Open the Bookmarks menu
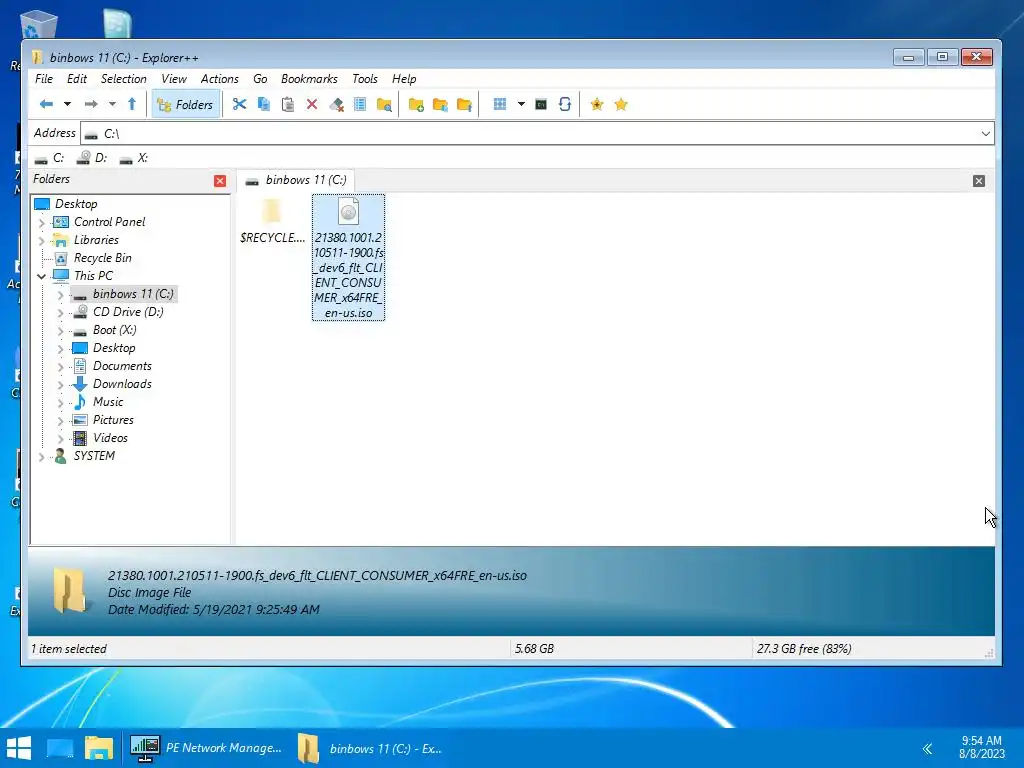Image resolution: width=1024 pixels, height=768 pixels. [x=309, y=79]
